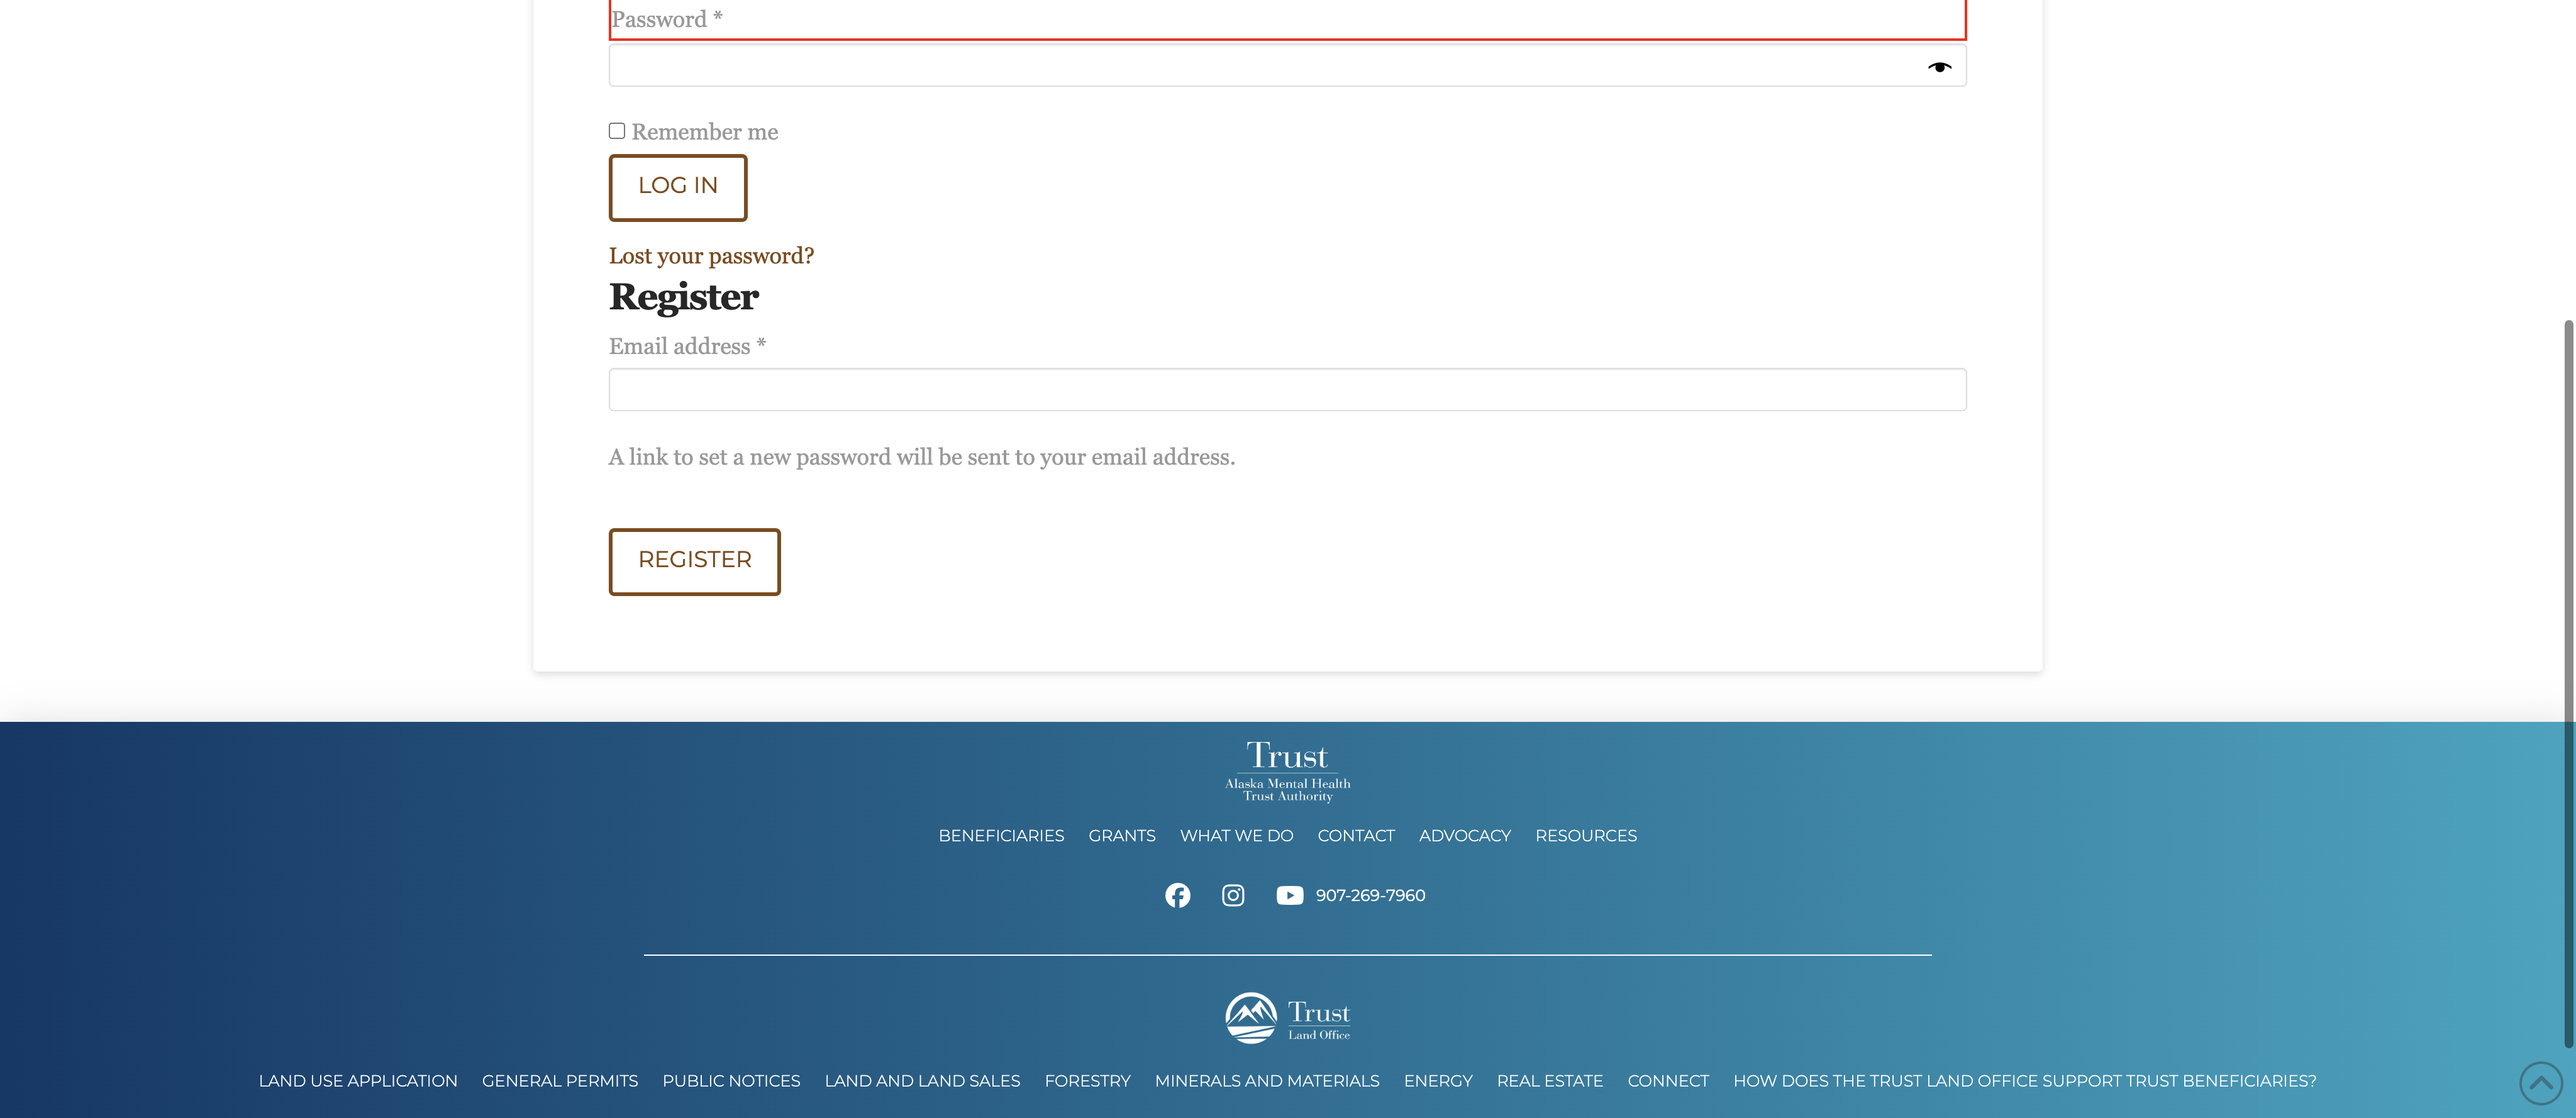Open FORESTRY in Land Office menu

1087,1081
